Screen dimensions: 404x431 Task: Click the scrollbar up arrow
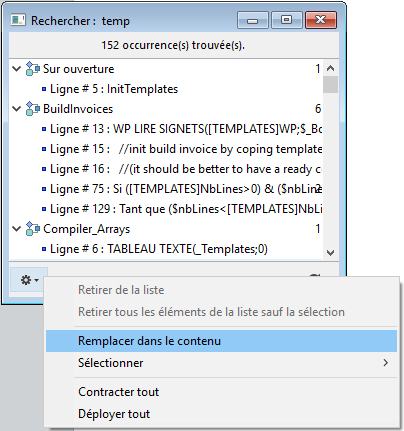(330, 68)
